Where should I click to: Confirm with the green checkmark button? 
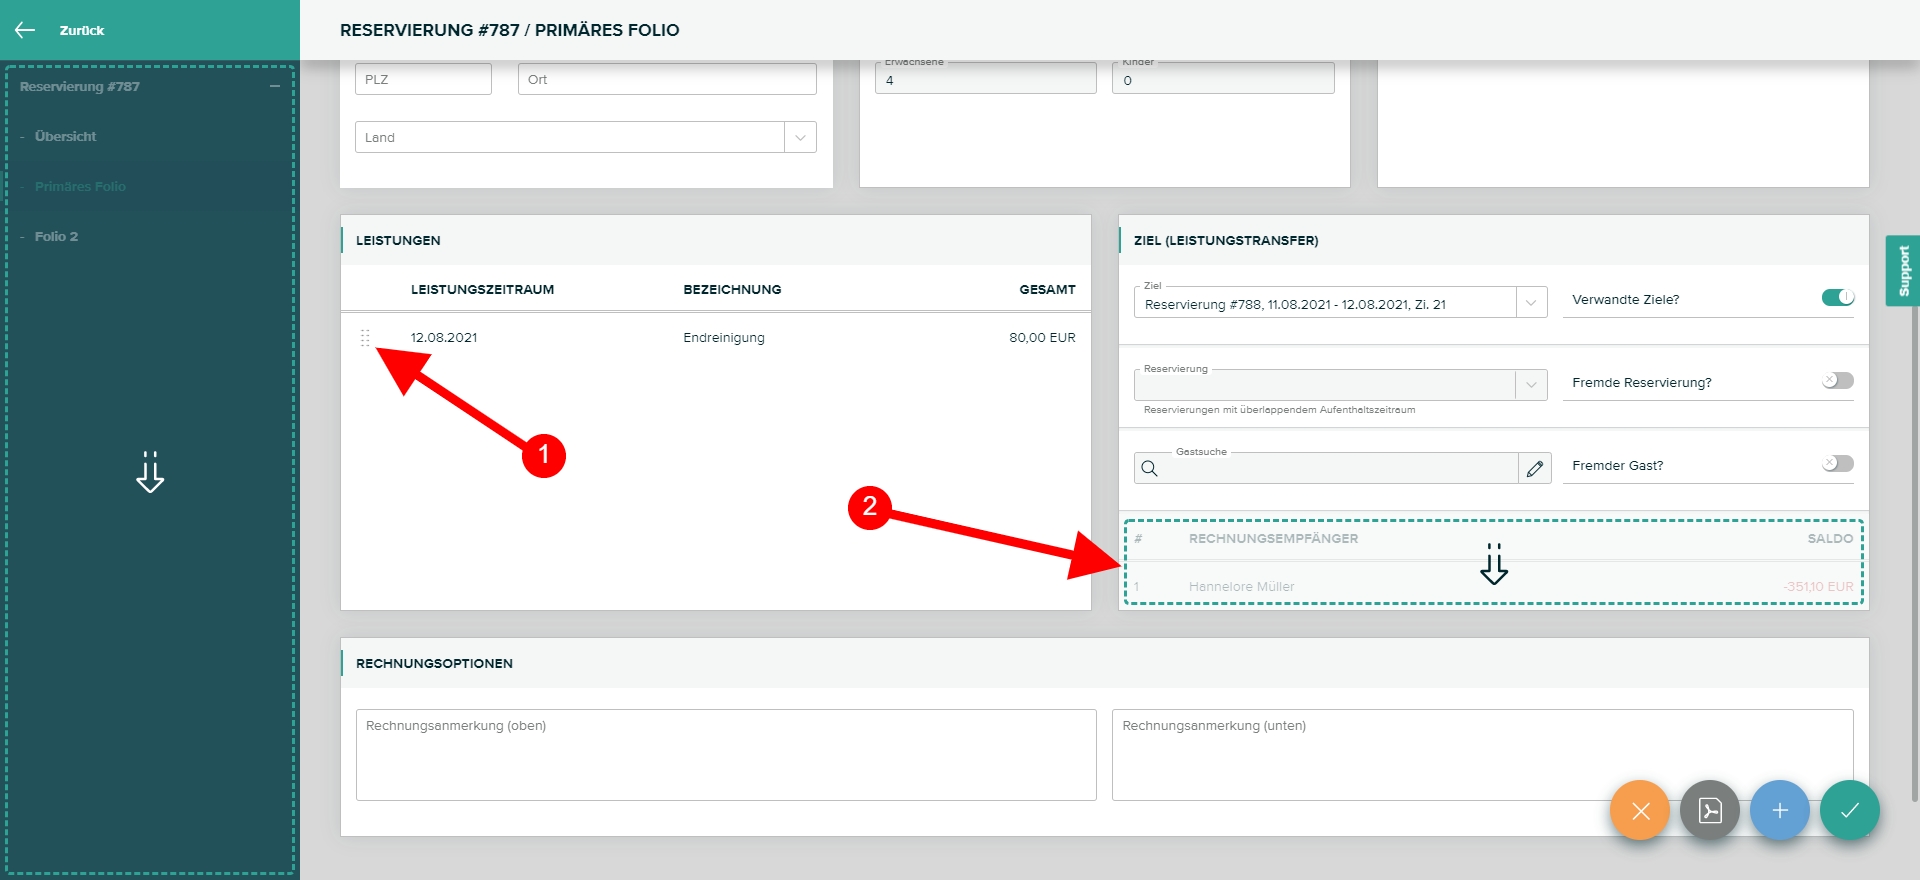pos(1849,810)
